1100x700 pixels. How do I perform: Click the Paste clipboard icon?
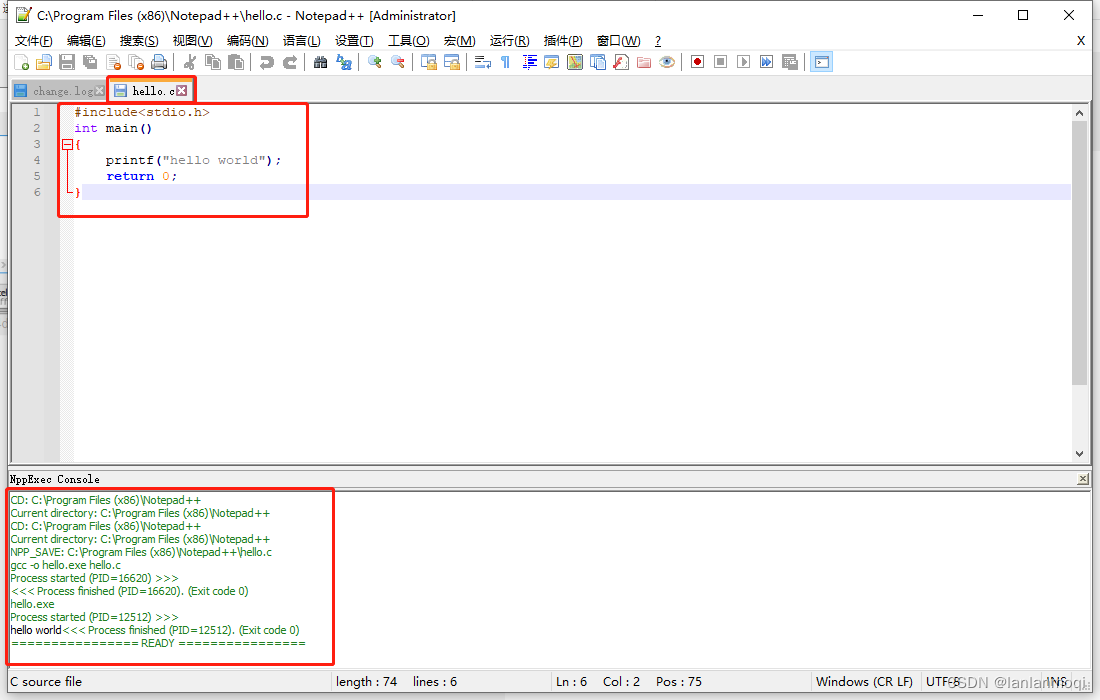pyautogui.click(x=236, y=62)
